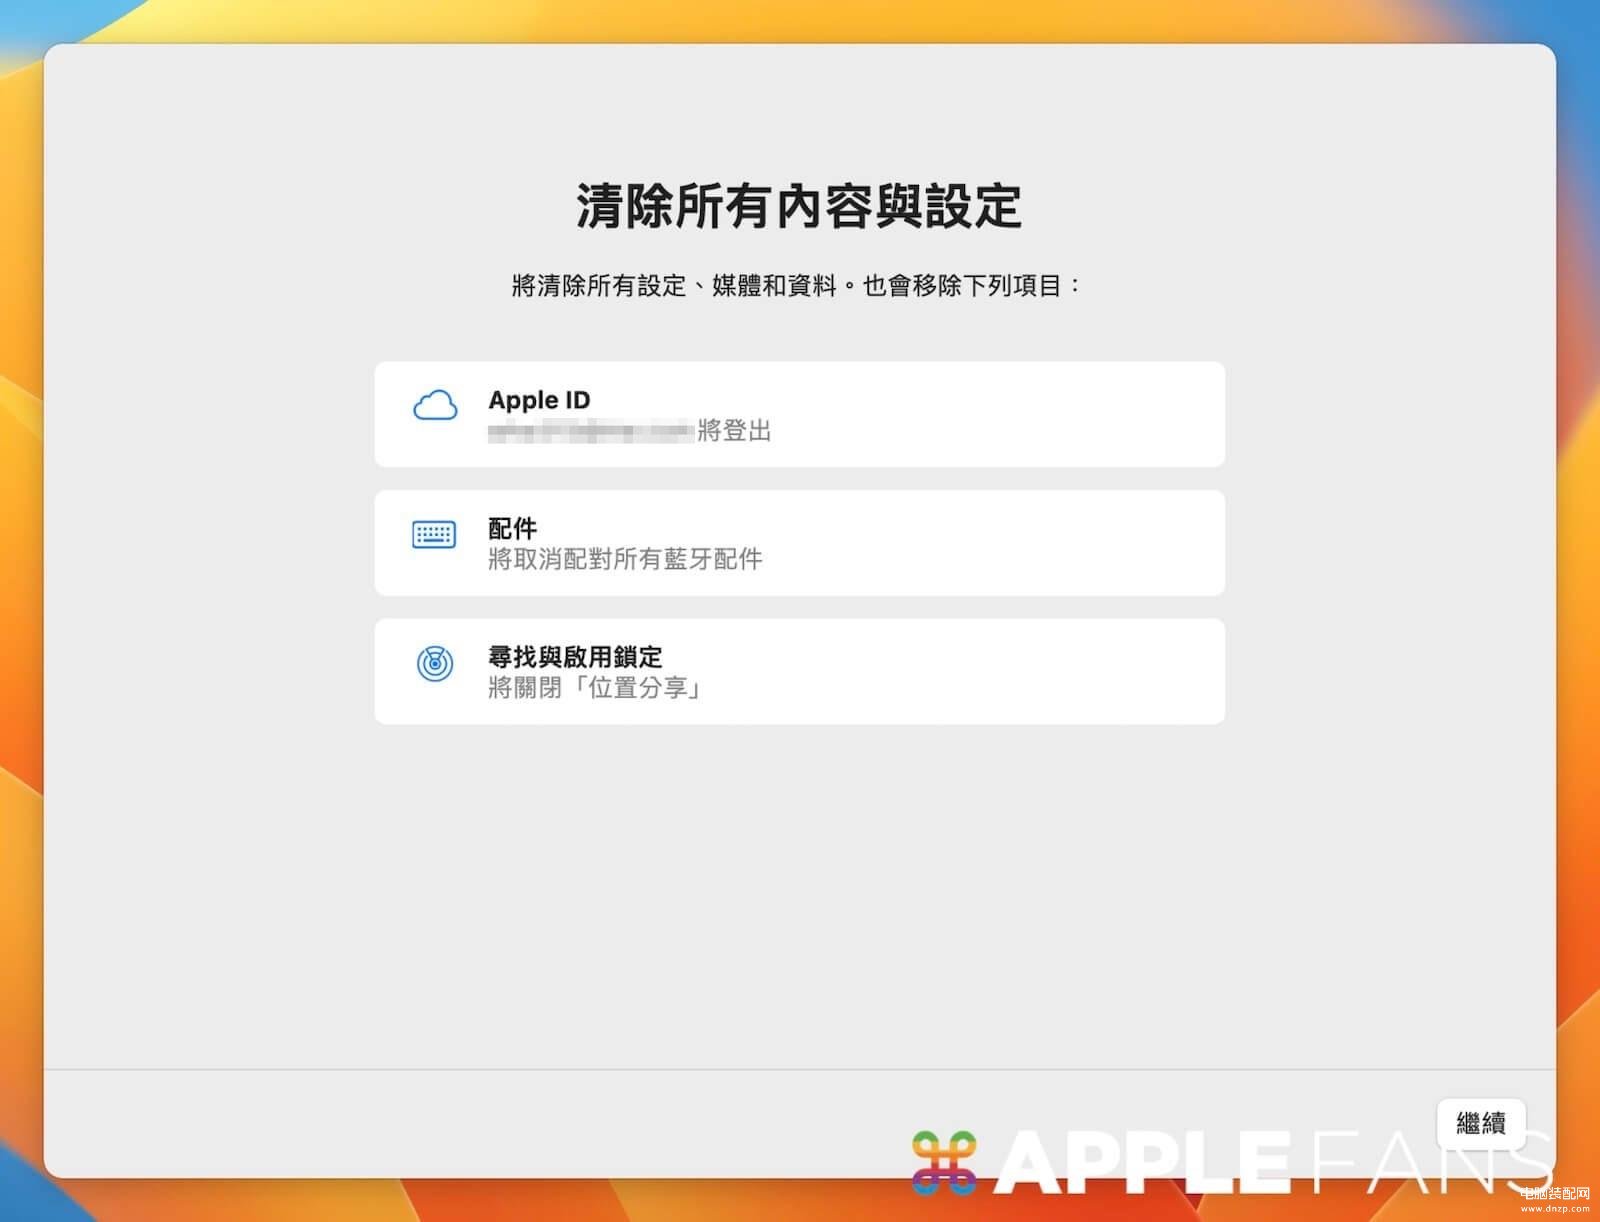
Task: Click the 繼續 continue button
Action: tap(1481, 1123)
